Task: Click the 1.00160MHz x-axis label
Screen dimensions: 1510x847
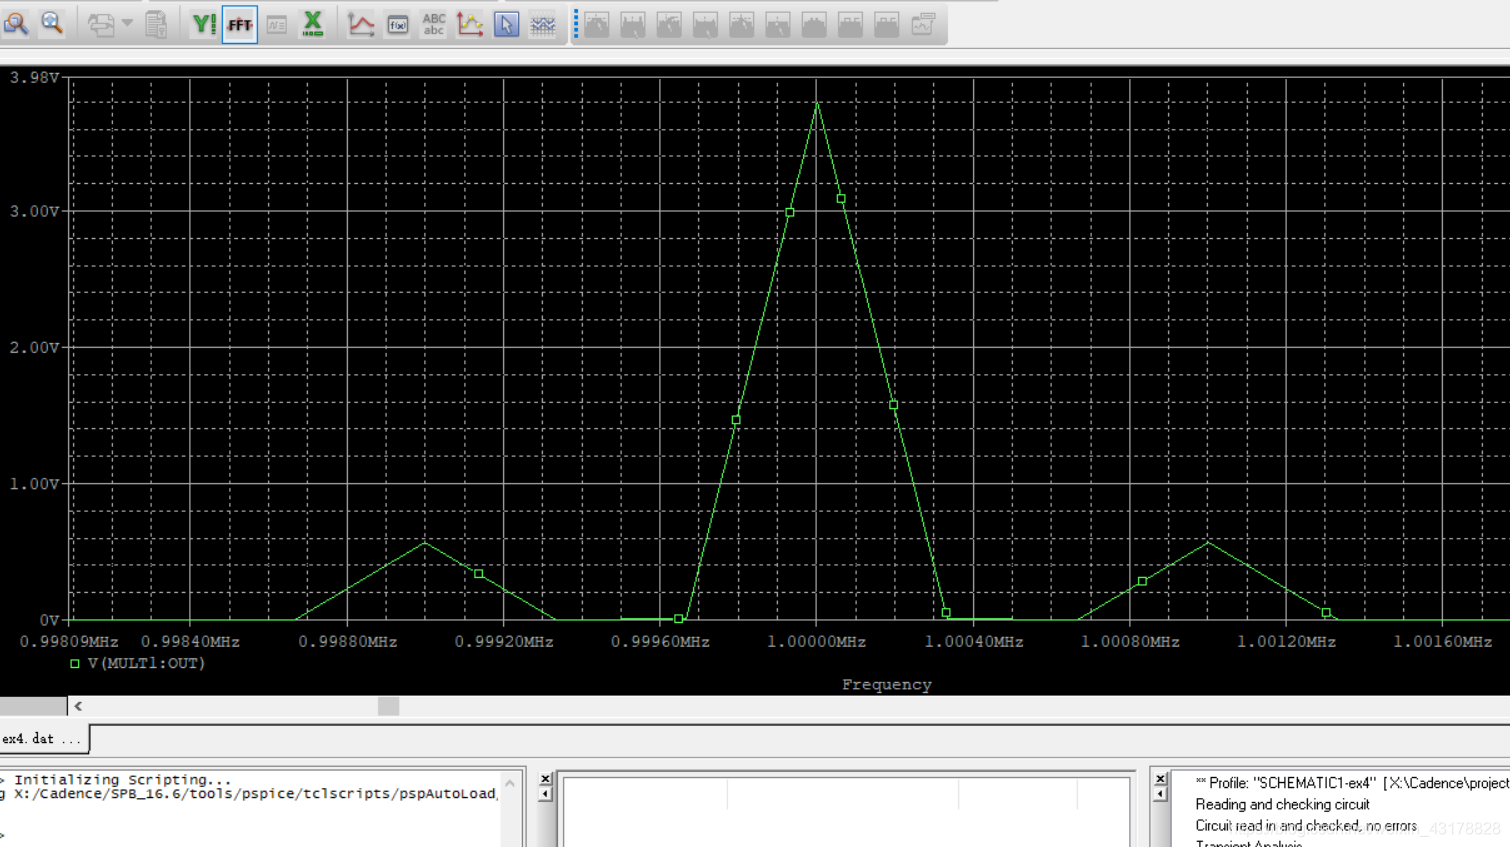Action: click(1442, 642)
